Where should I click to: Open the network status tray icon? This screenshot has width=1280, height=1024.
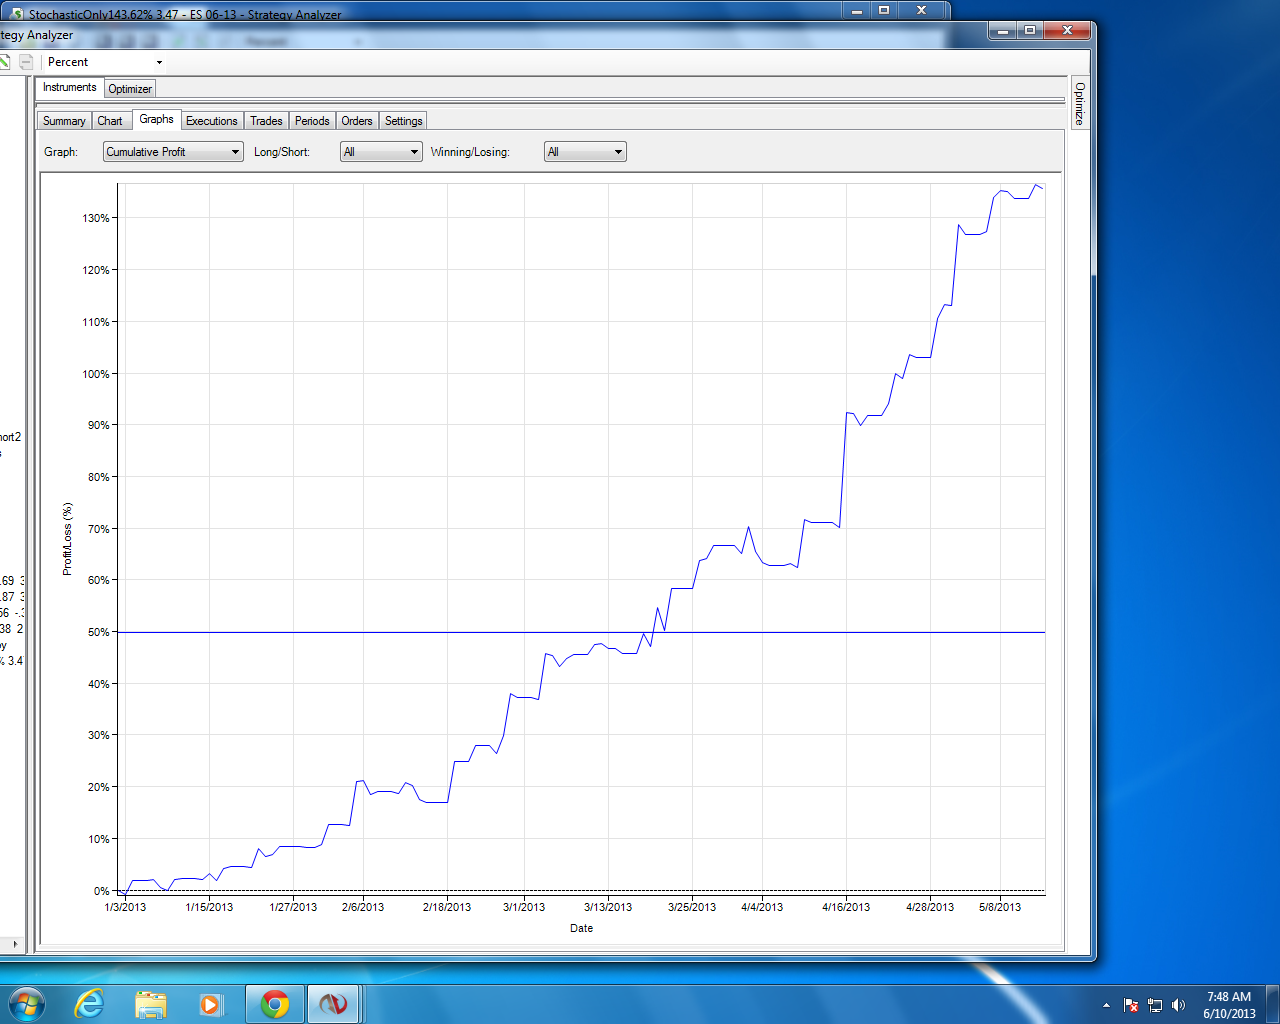[1155, 1005]
